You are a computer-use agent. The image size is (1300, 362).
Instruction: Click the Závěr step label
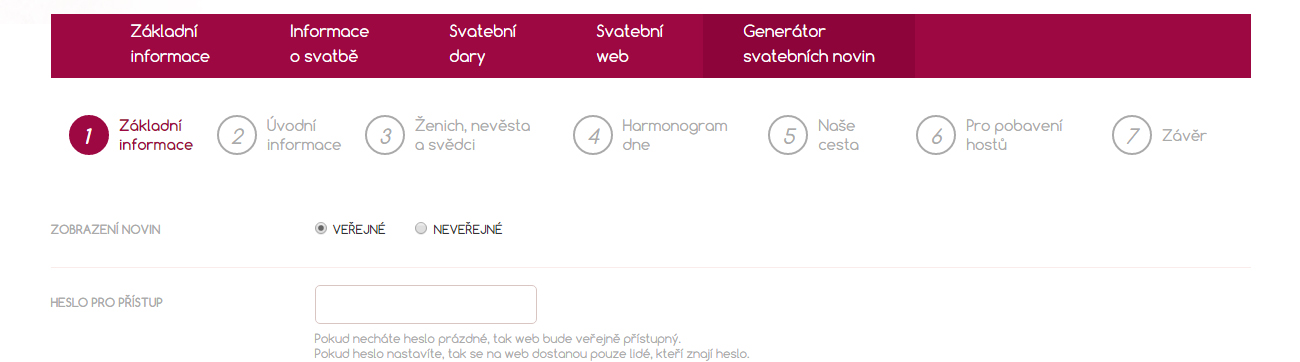pos(1184,135)
